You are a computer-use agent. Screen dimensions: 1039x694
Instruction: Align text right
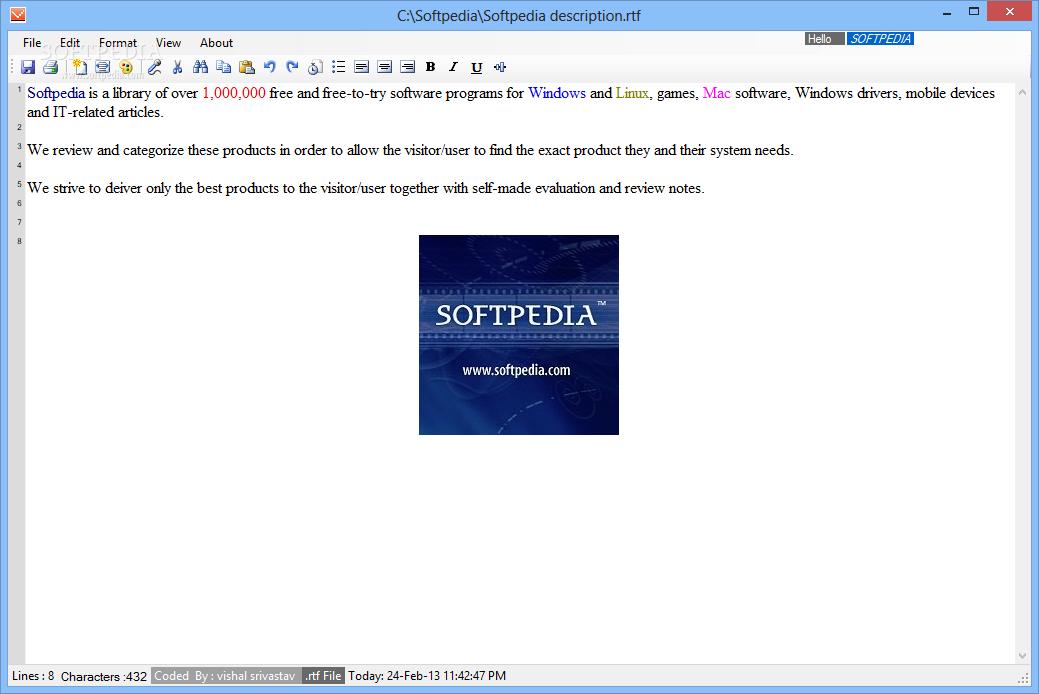point(408,67)
